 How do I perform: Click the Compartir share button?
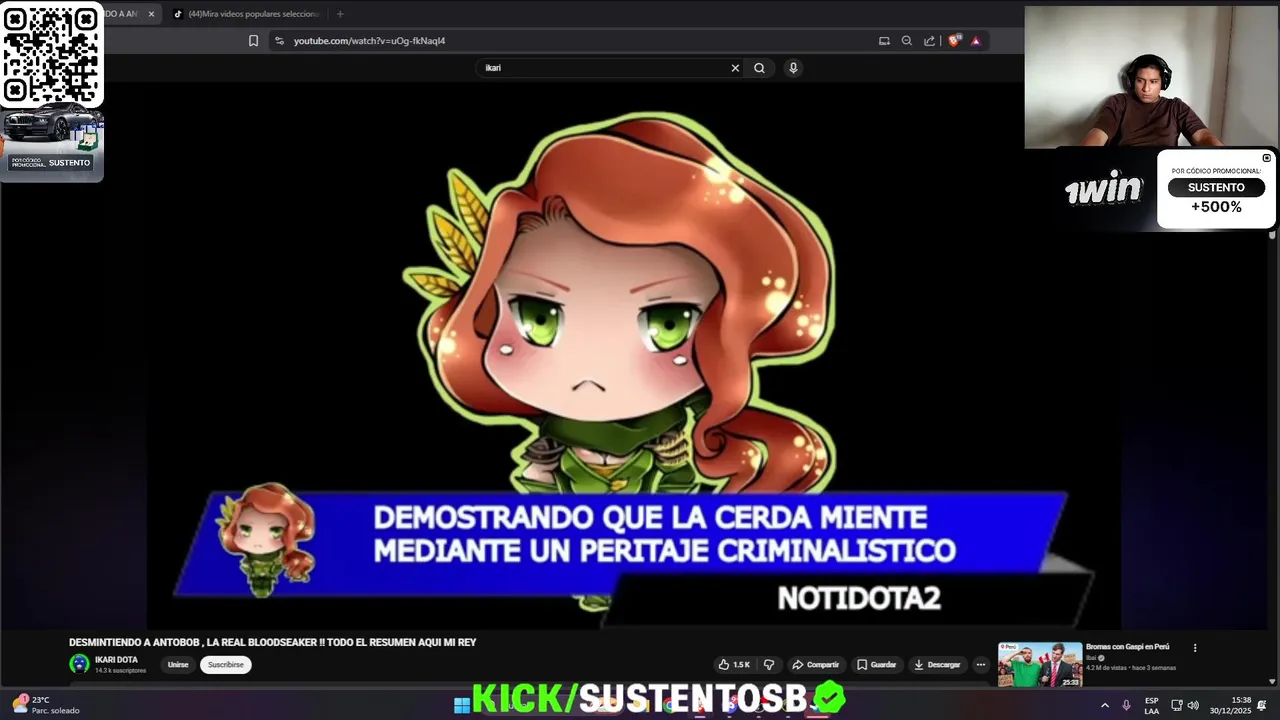815,665
